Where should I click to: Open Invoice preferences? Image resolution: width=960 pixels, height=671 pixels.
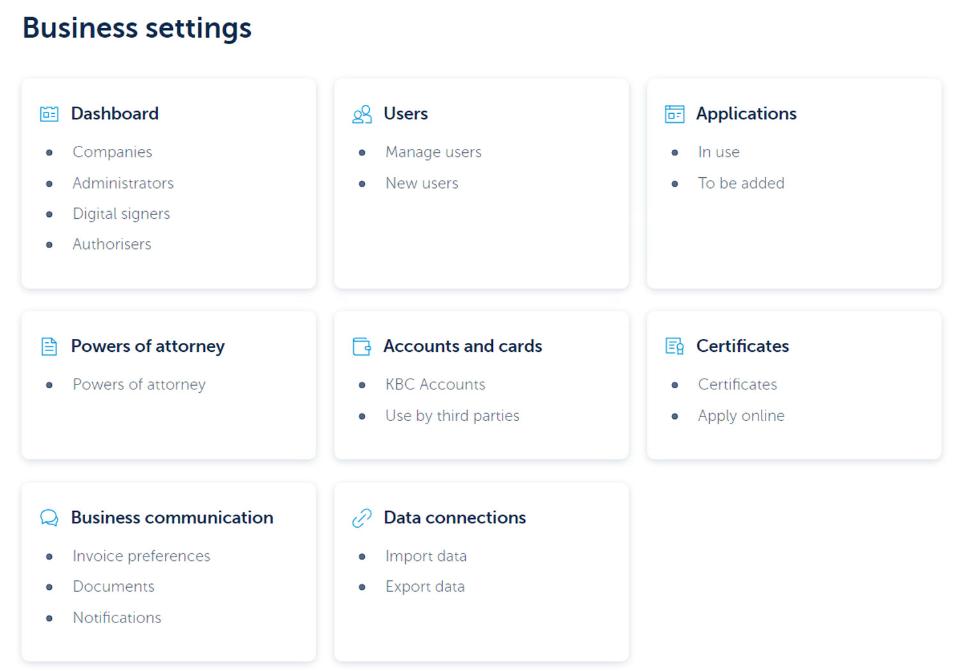141,556
